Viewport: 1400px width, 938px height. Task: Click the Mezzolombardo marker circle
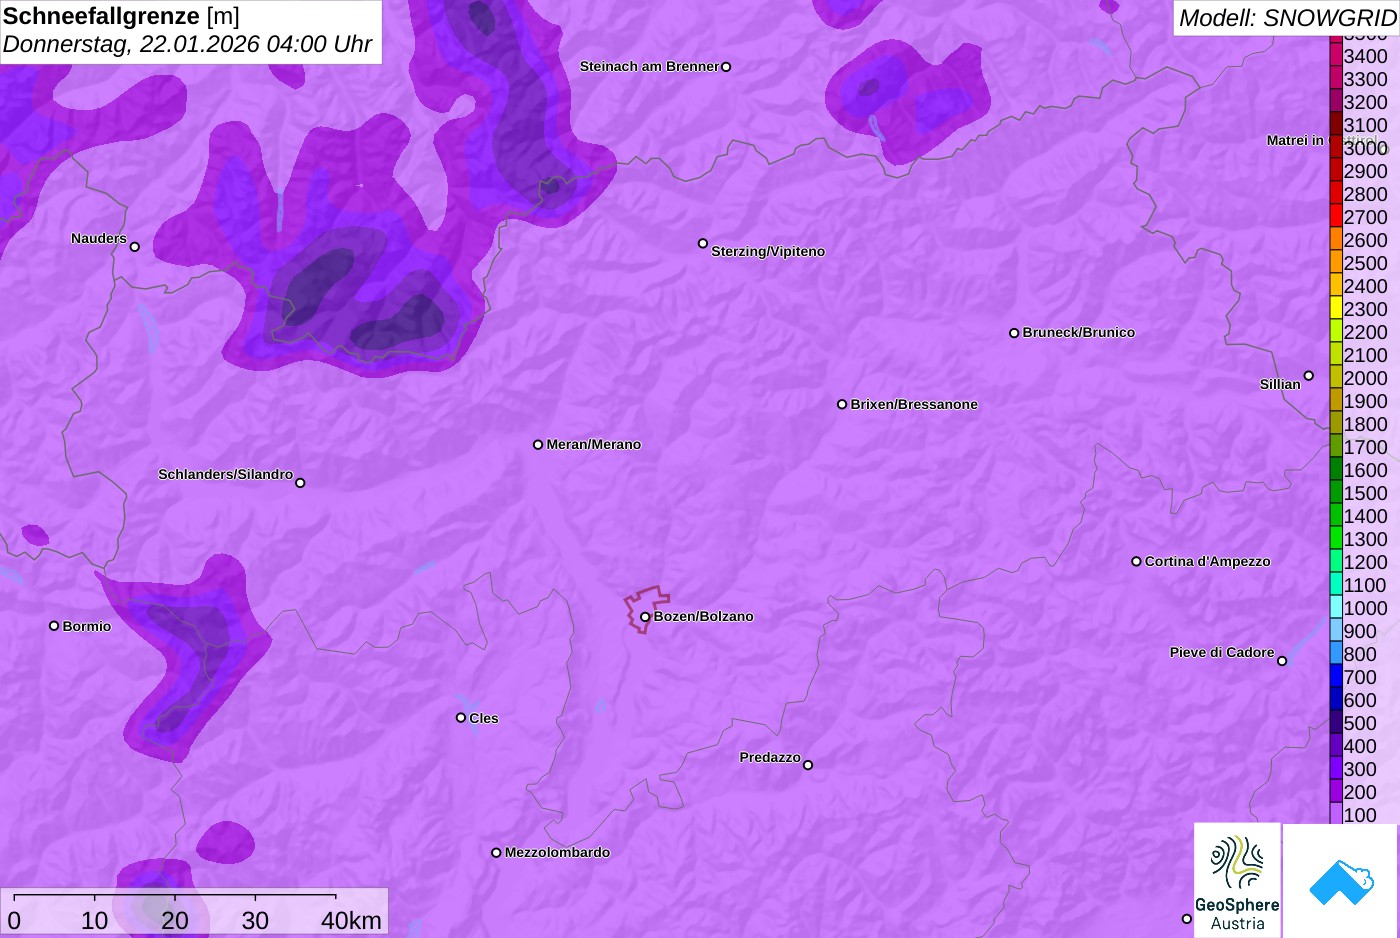pyautogui.click(x=496, y=853)
